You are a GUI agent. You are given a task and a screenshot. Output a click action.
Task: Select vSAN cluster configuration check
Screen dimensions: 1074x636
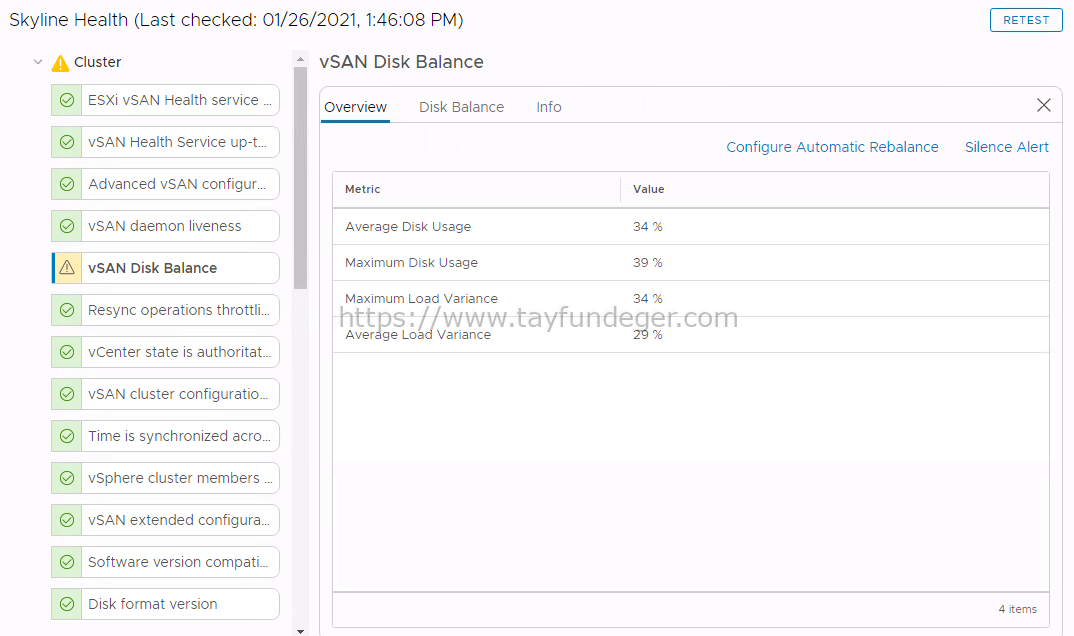(165, 394)
